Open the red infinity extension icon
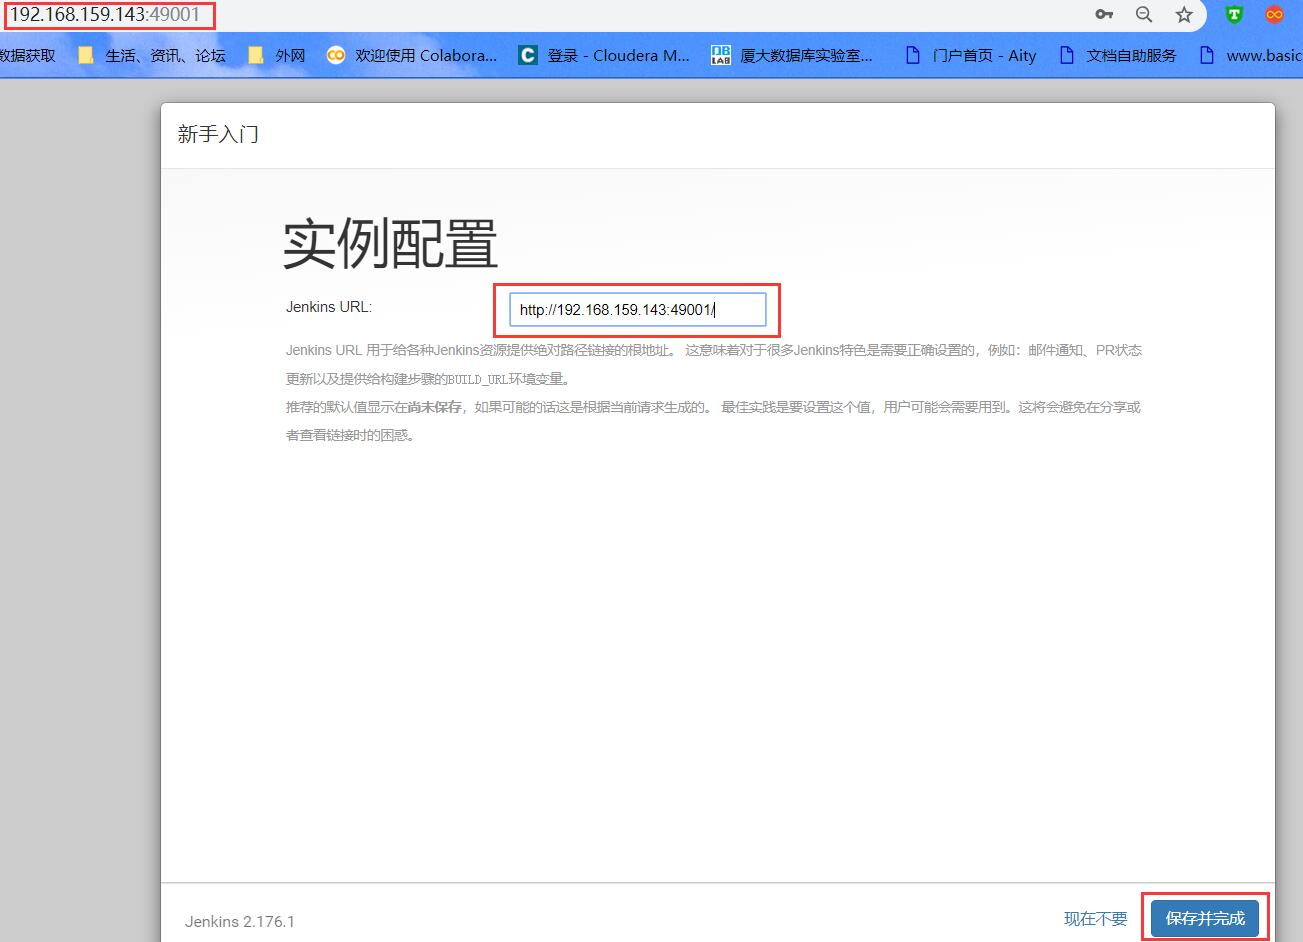The height and width of the screenshot is (942, 1303). [1274, 14]
